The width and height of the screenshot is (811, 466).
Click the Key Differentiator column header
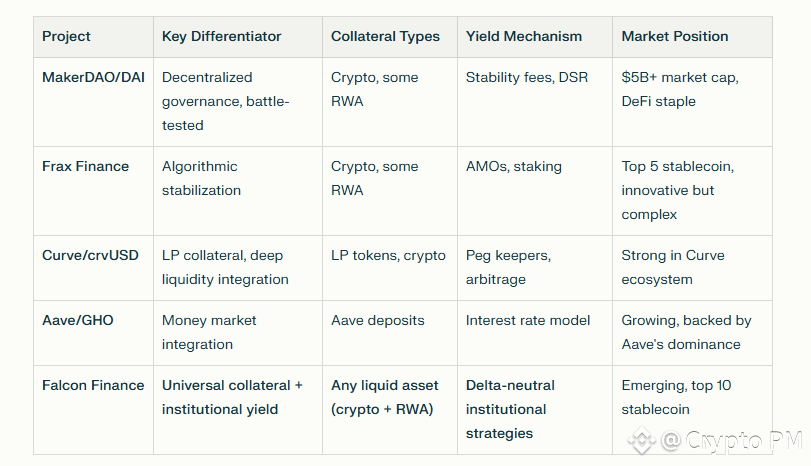coord(221,36)
